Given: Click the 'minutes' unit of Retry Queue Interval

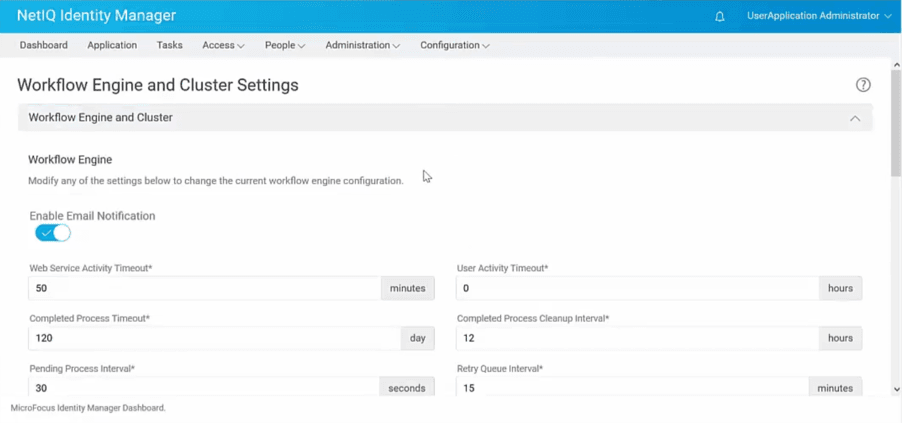Looking at the screenshot, I should 835,388.
